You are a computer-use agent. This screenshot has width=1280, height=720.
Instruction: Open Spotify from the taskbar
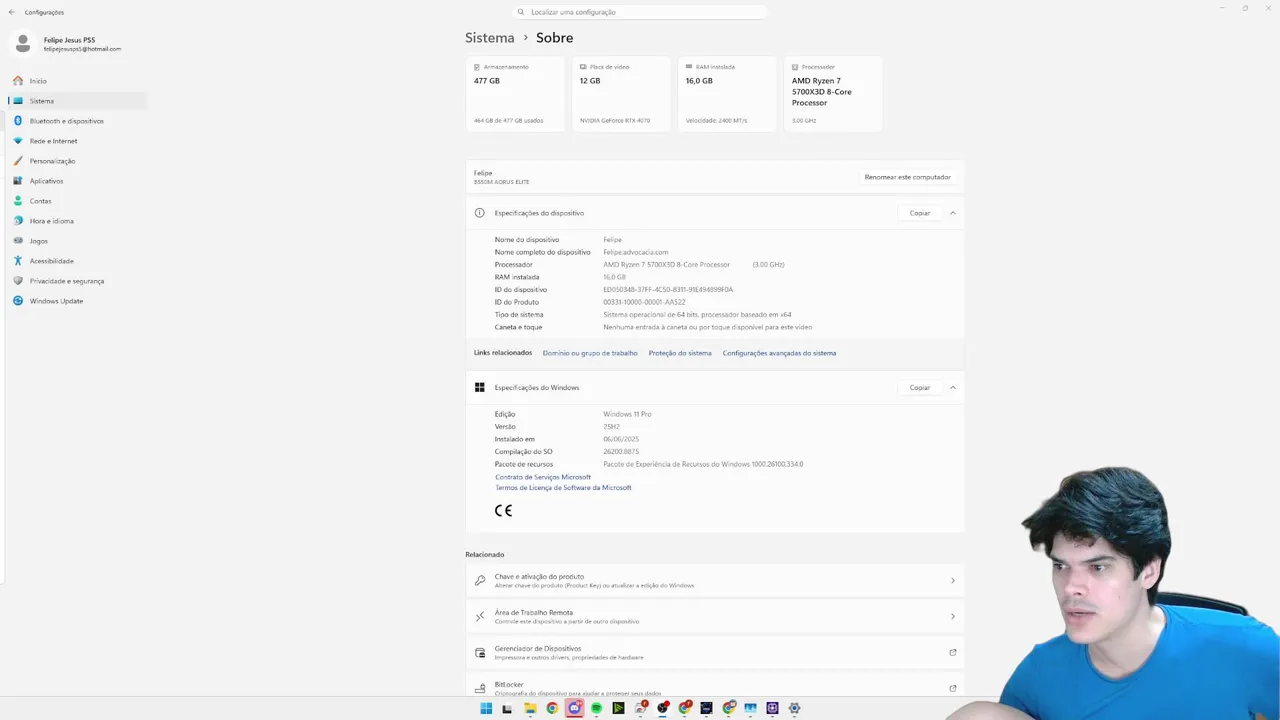click(596, 708)
